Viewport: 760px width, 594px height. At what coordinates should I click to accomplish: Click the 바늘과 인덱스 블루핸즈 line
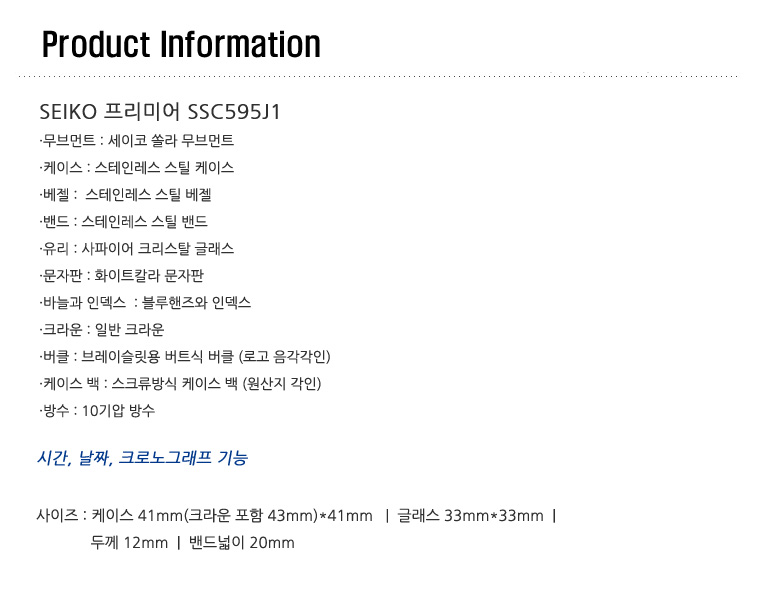tap(145, 303)
